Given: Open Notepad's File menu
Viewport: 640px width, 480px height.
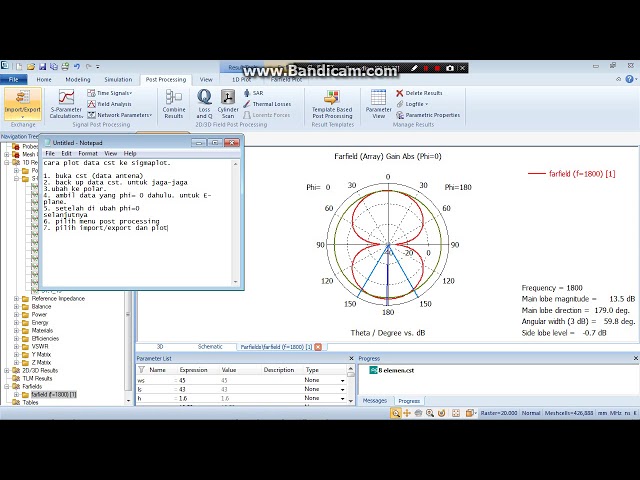Looking at the screenshot, I should coord(50,153).
